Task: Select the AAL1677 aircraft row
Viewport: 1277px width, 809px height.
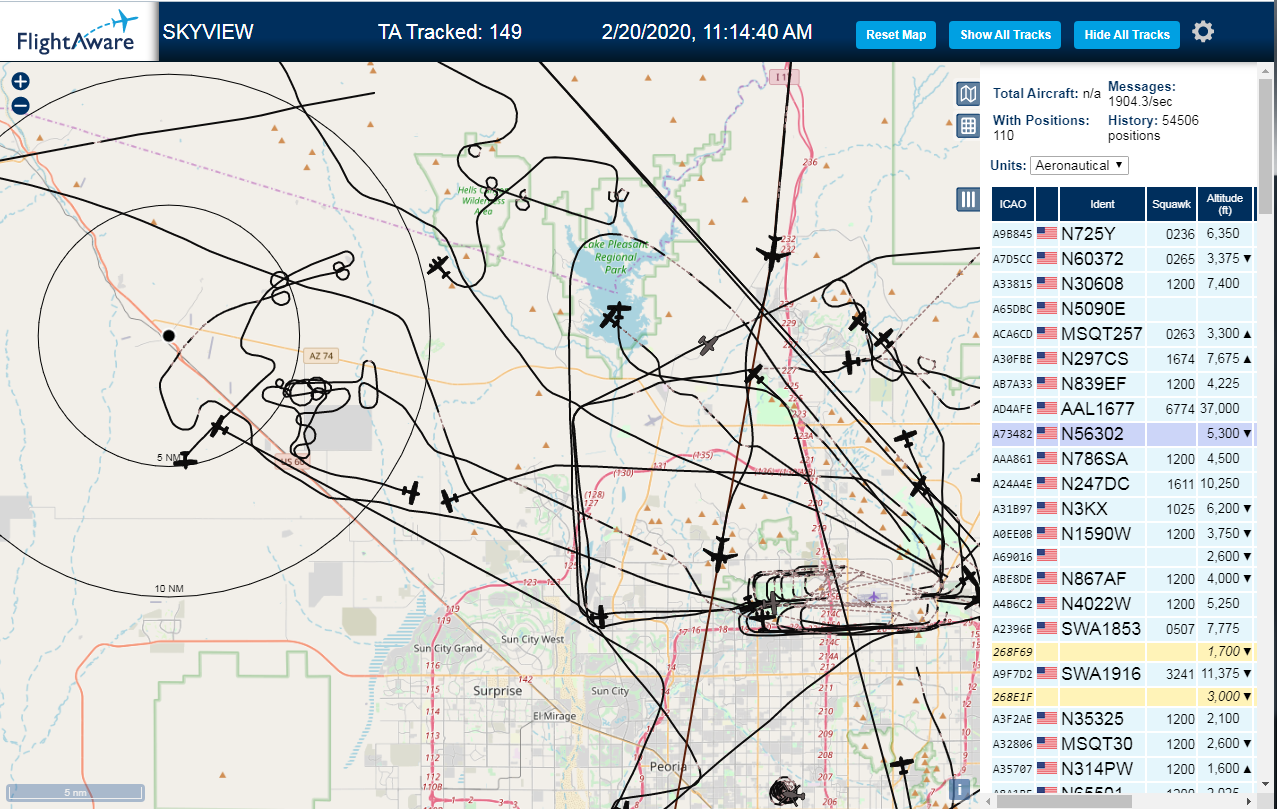Action: tap(1124, 409)
